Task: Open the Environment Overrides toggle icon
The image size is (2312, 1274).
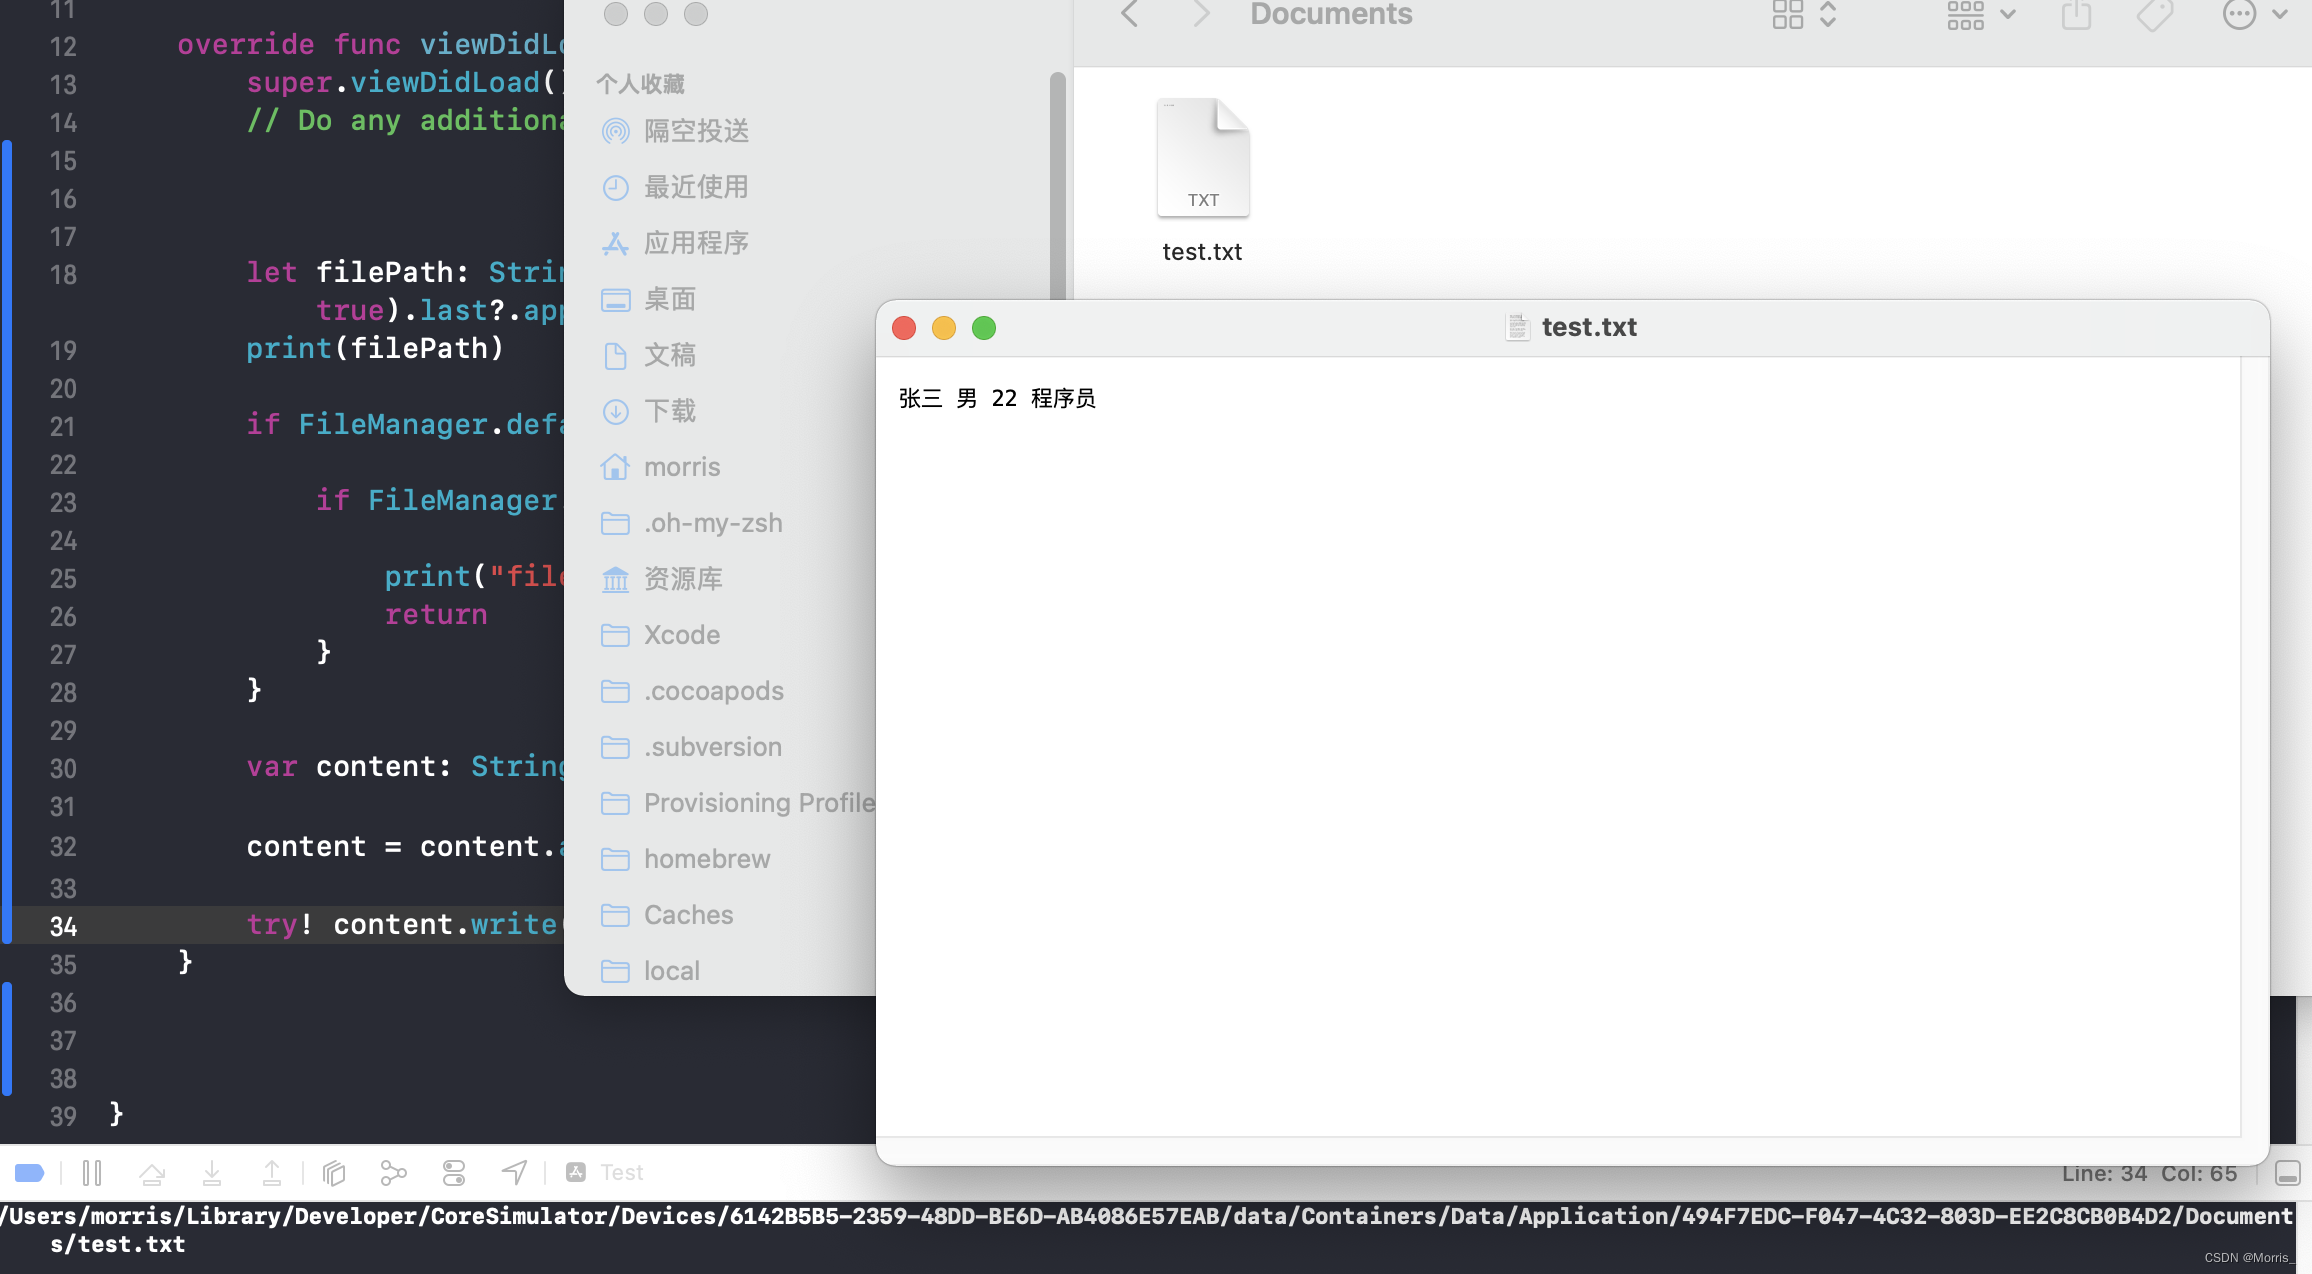Action: tap(454, 1172)
